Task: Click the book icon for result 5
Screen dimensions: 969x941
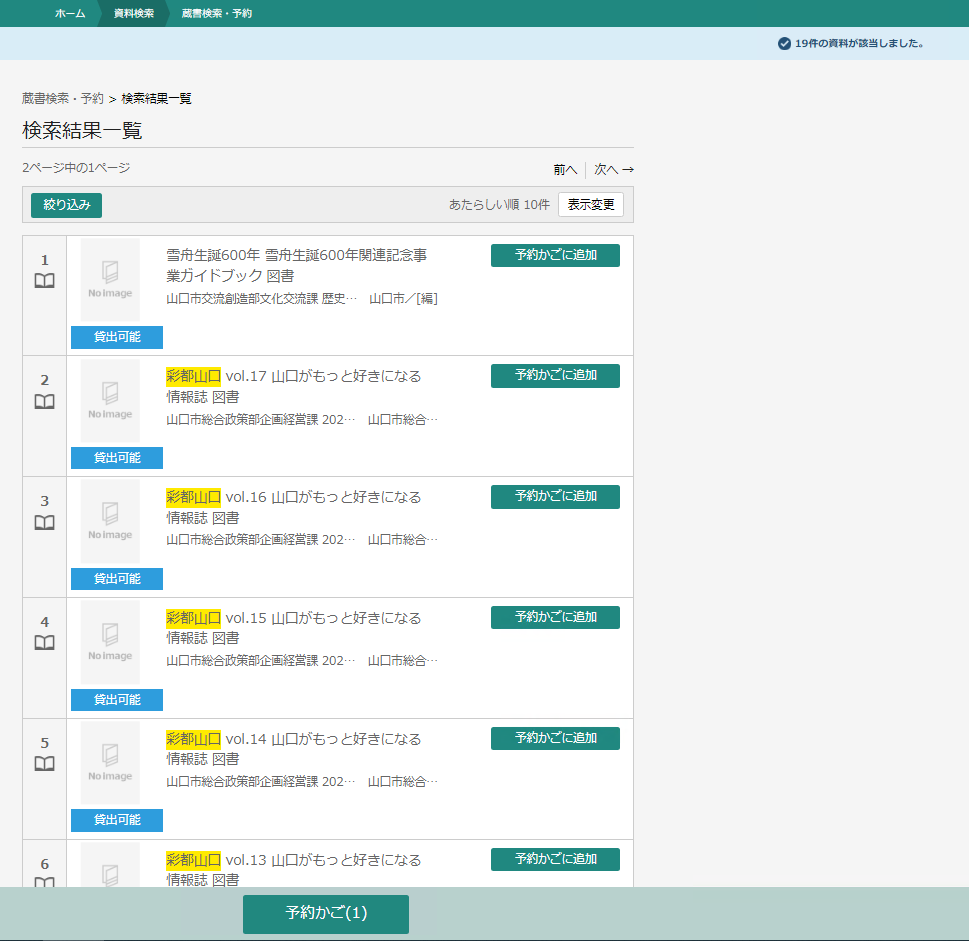Action: (44, 764)
